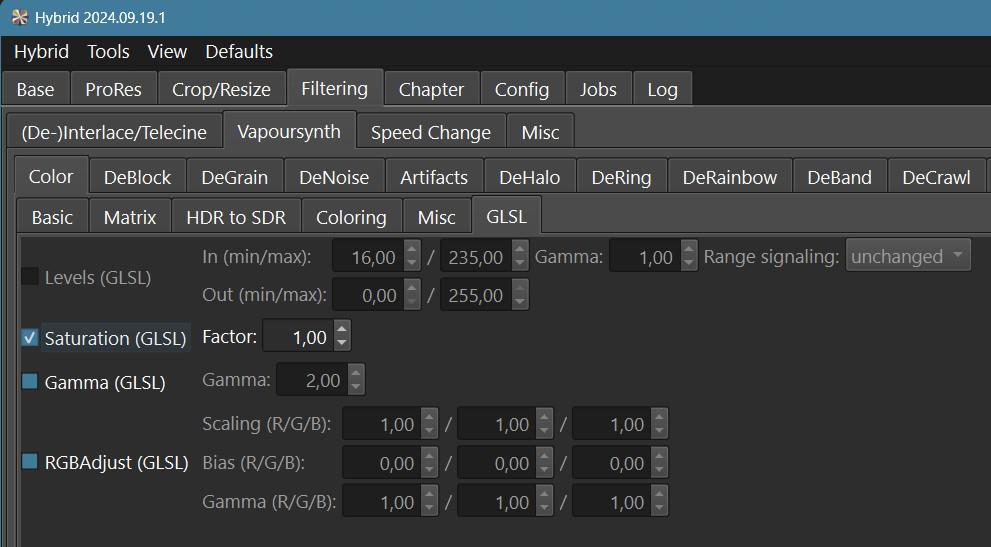Enable the RGBAdjust (GLSL) checkbox

(30, 462)
